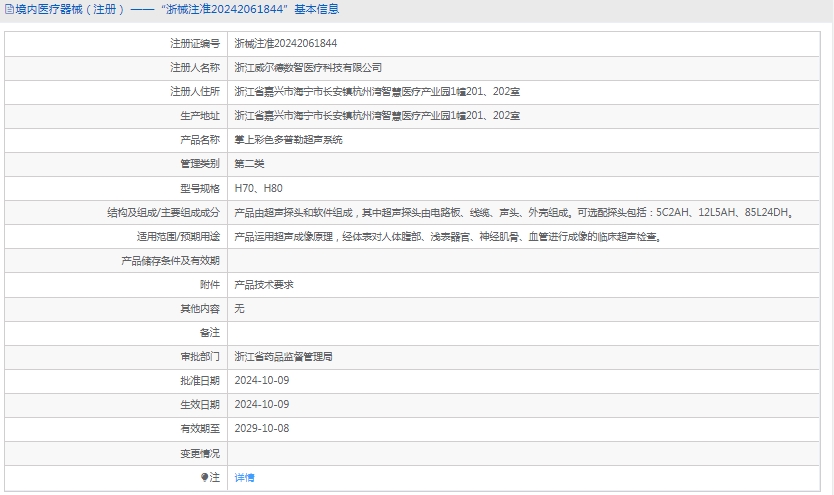834x495 pixels.
Task: Click attachment value 产品技术要求
Action: click(264, 285)
